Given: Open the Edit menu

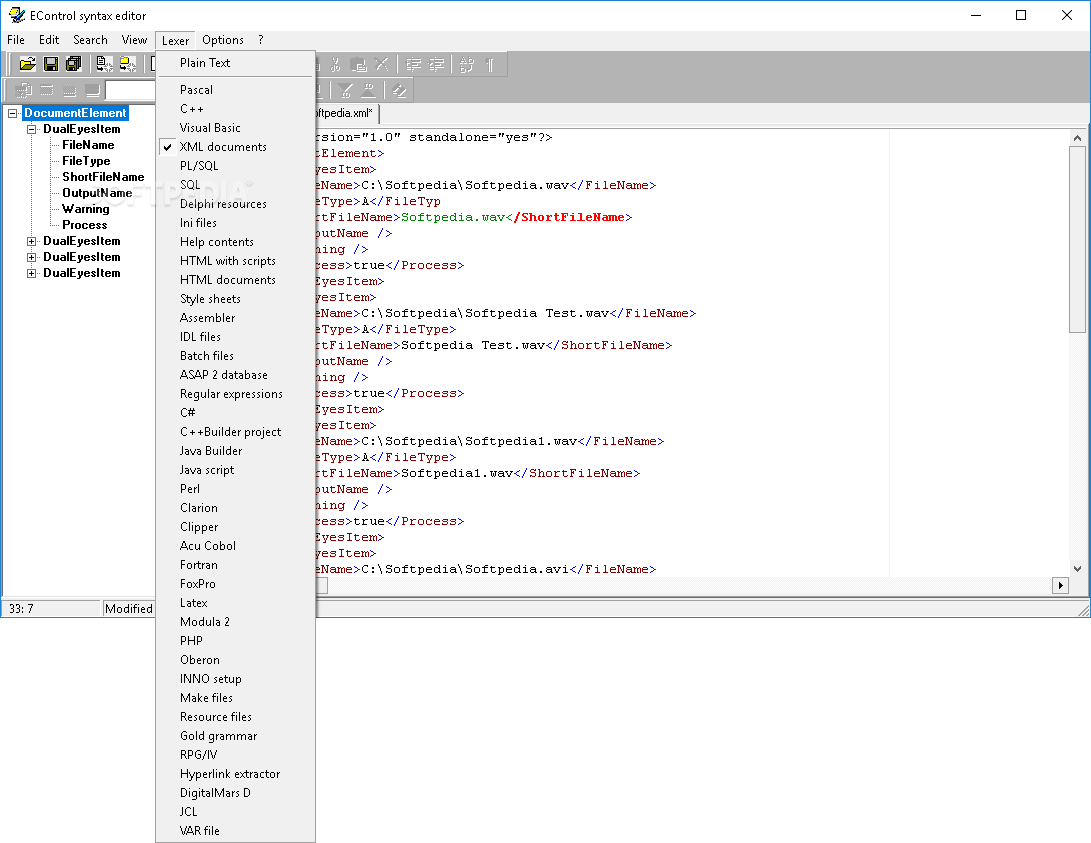Looking at the screenshot, I should pos(49,40).
